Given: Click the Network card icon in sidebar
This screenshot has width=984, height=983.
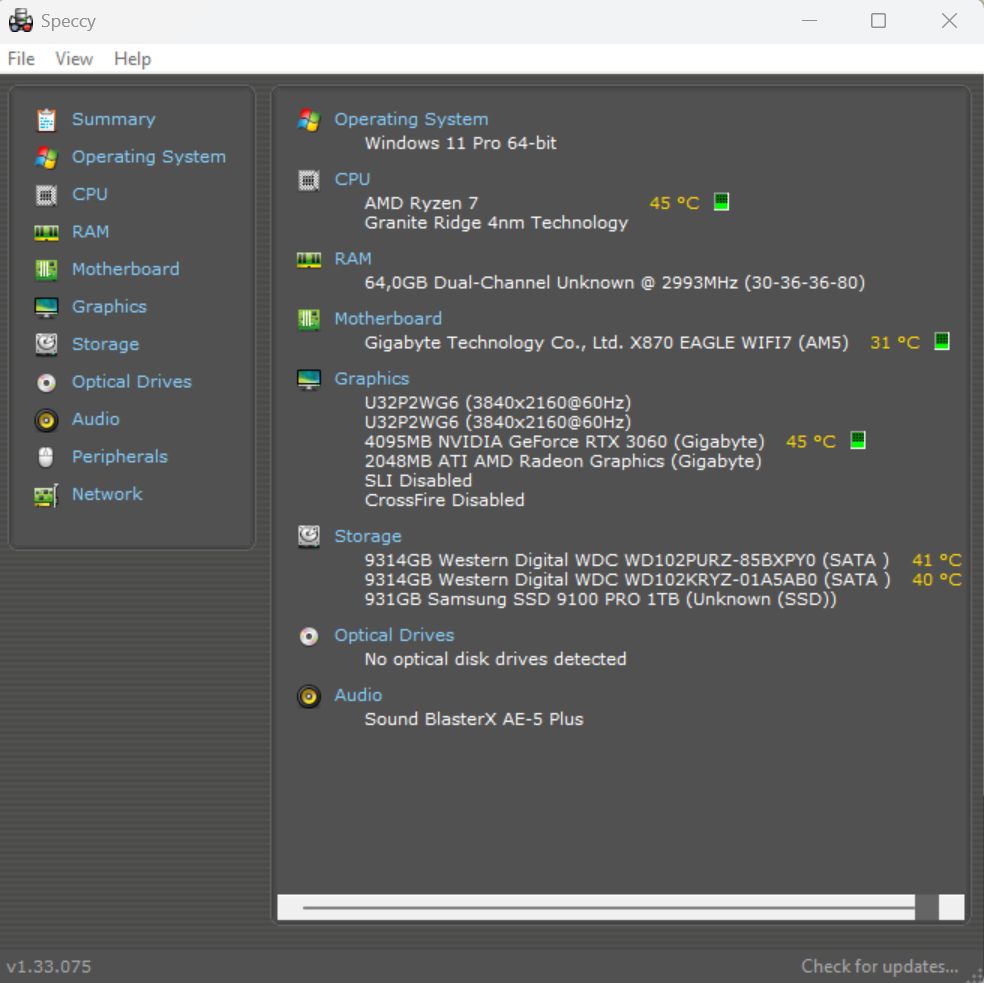Looking at the screenshot, I should (x=46, y=495).
